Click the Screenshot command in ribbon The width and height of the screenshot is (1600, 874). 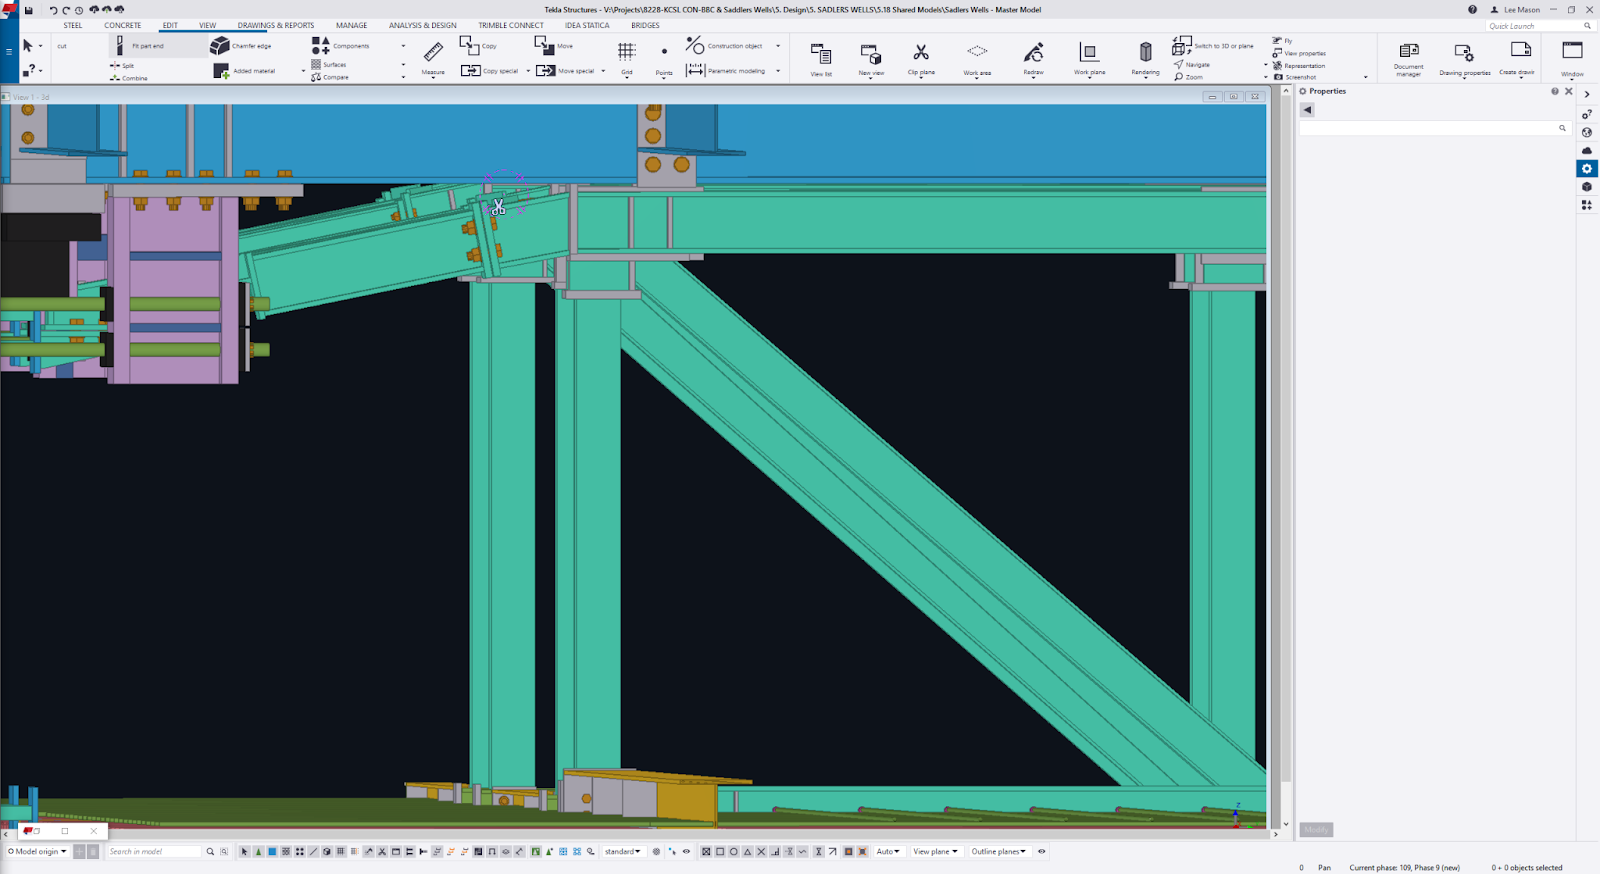click(x=1296, y=77)
